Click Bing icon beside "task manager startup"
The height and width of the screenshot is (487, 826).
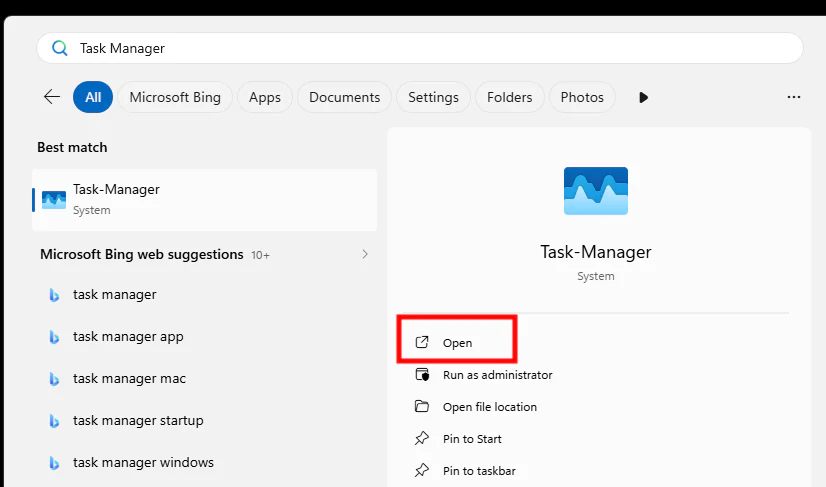(54, 421)
